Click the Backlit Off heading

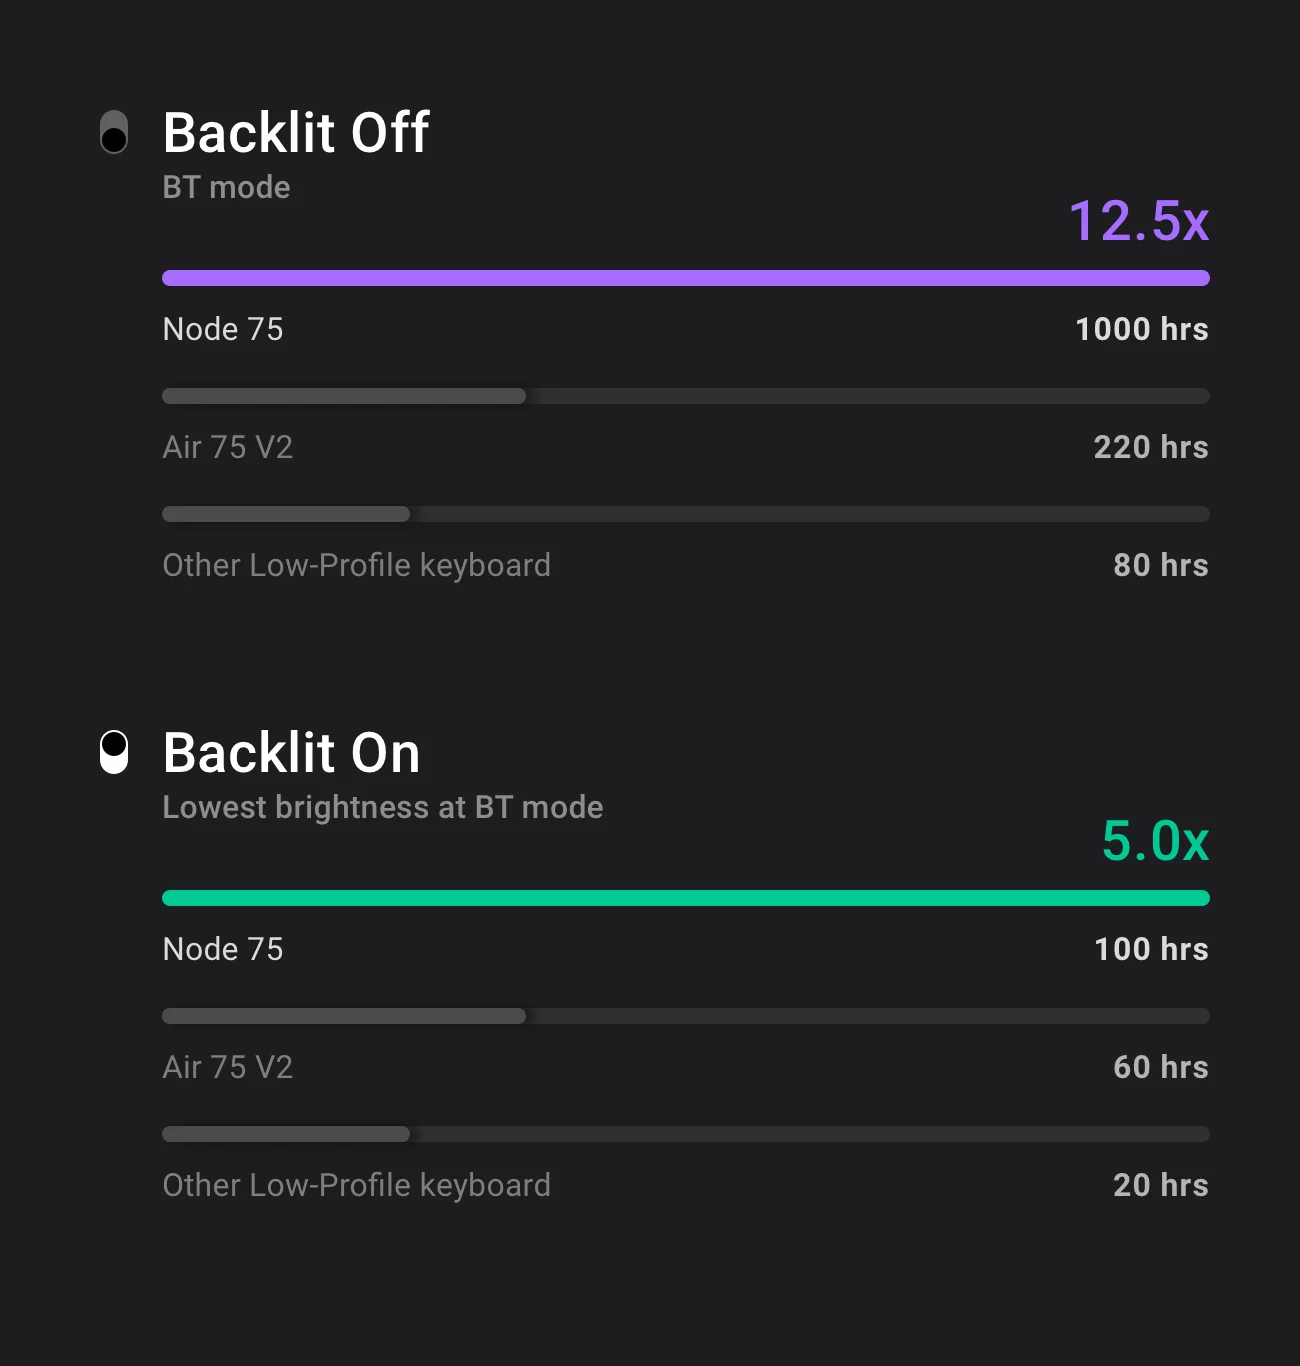point(296,132)
